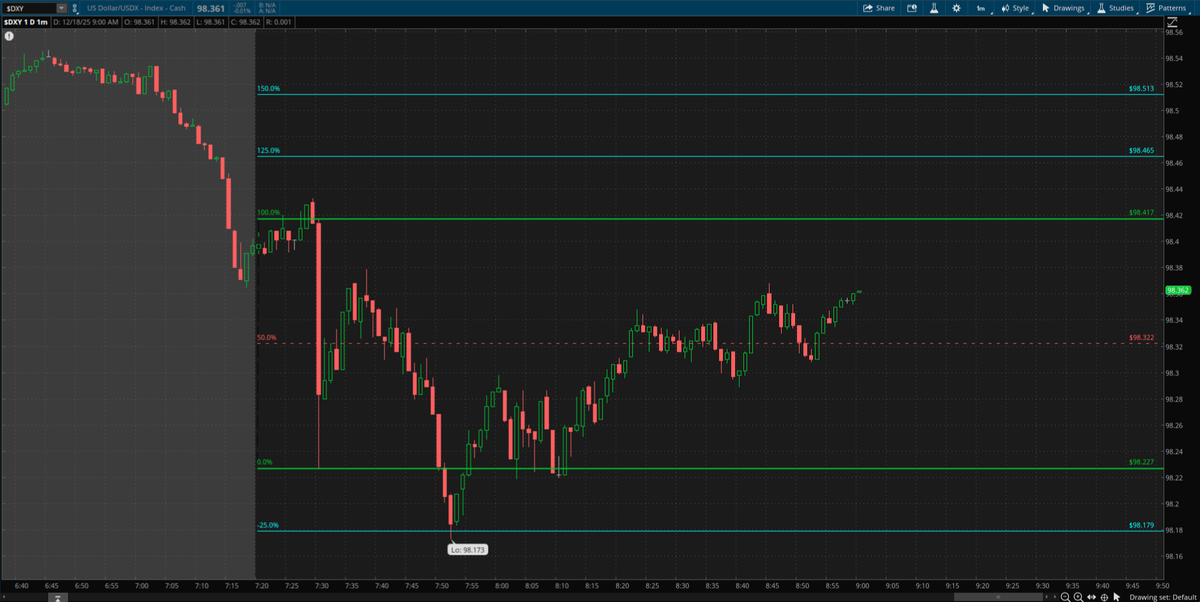1200x602 pixels.
Task: Click the last price 98.361 in header
Action: pyautogui.click(x=209, y=7)
